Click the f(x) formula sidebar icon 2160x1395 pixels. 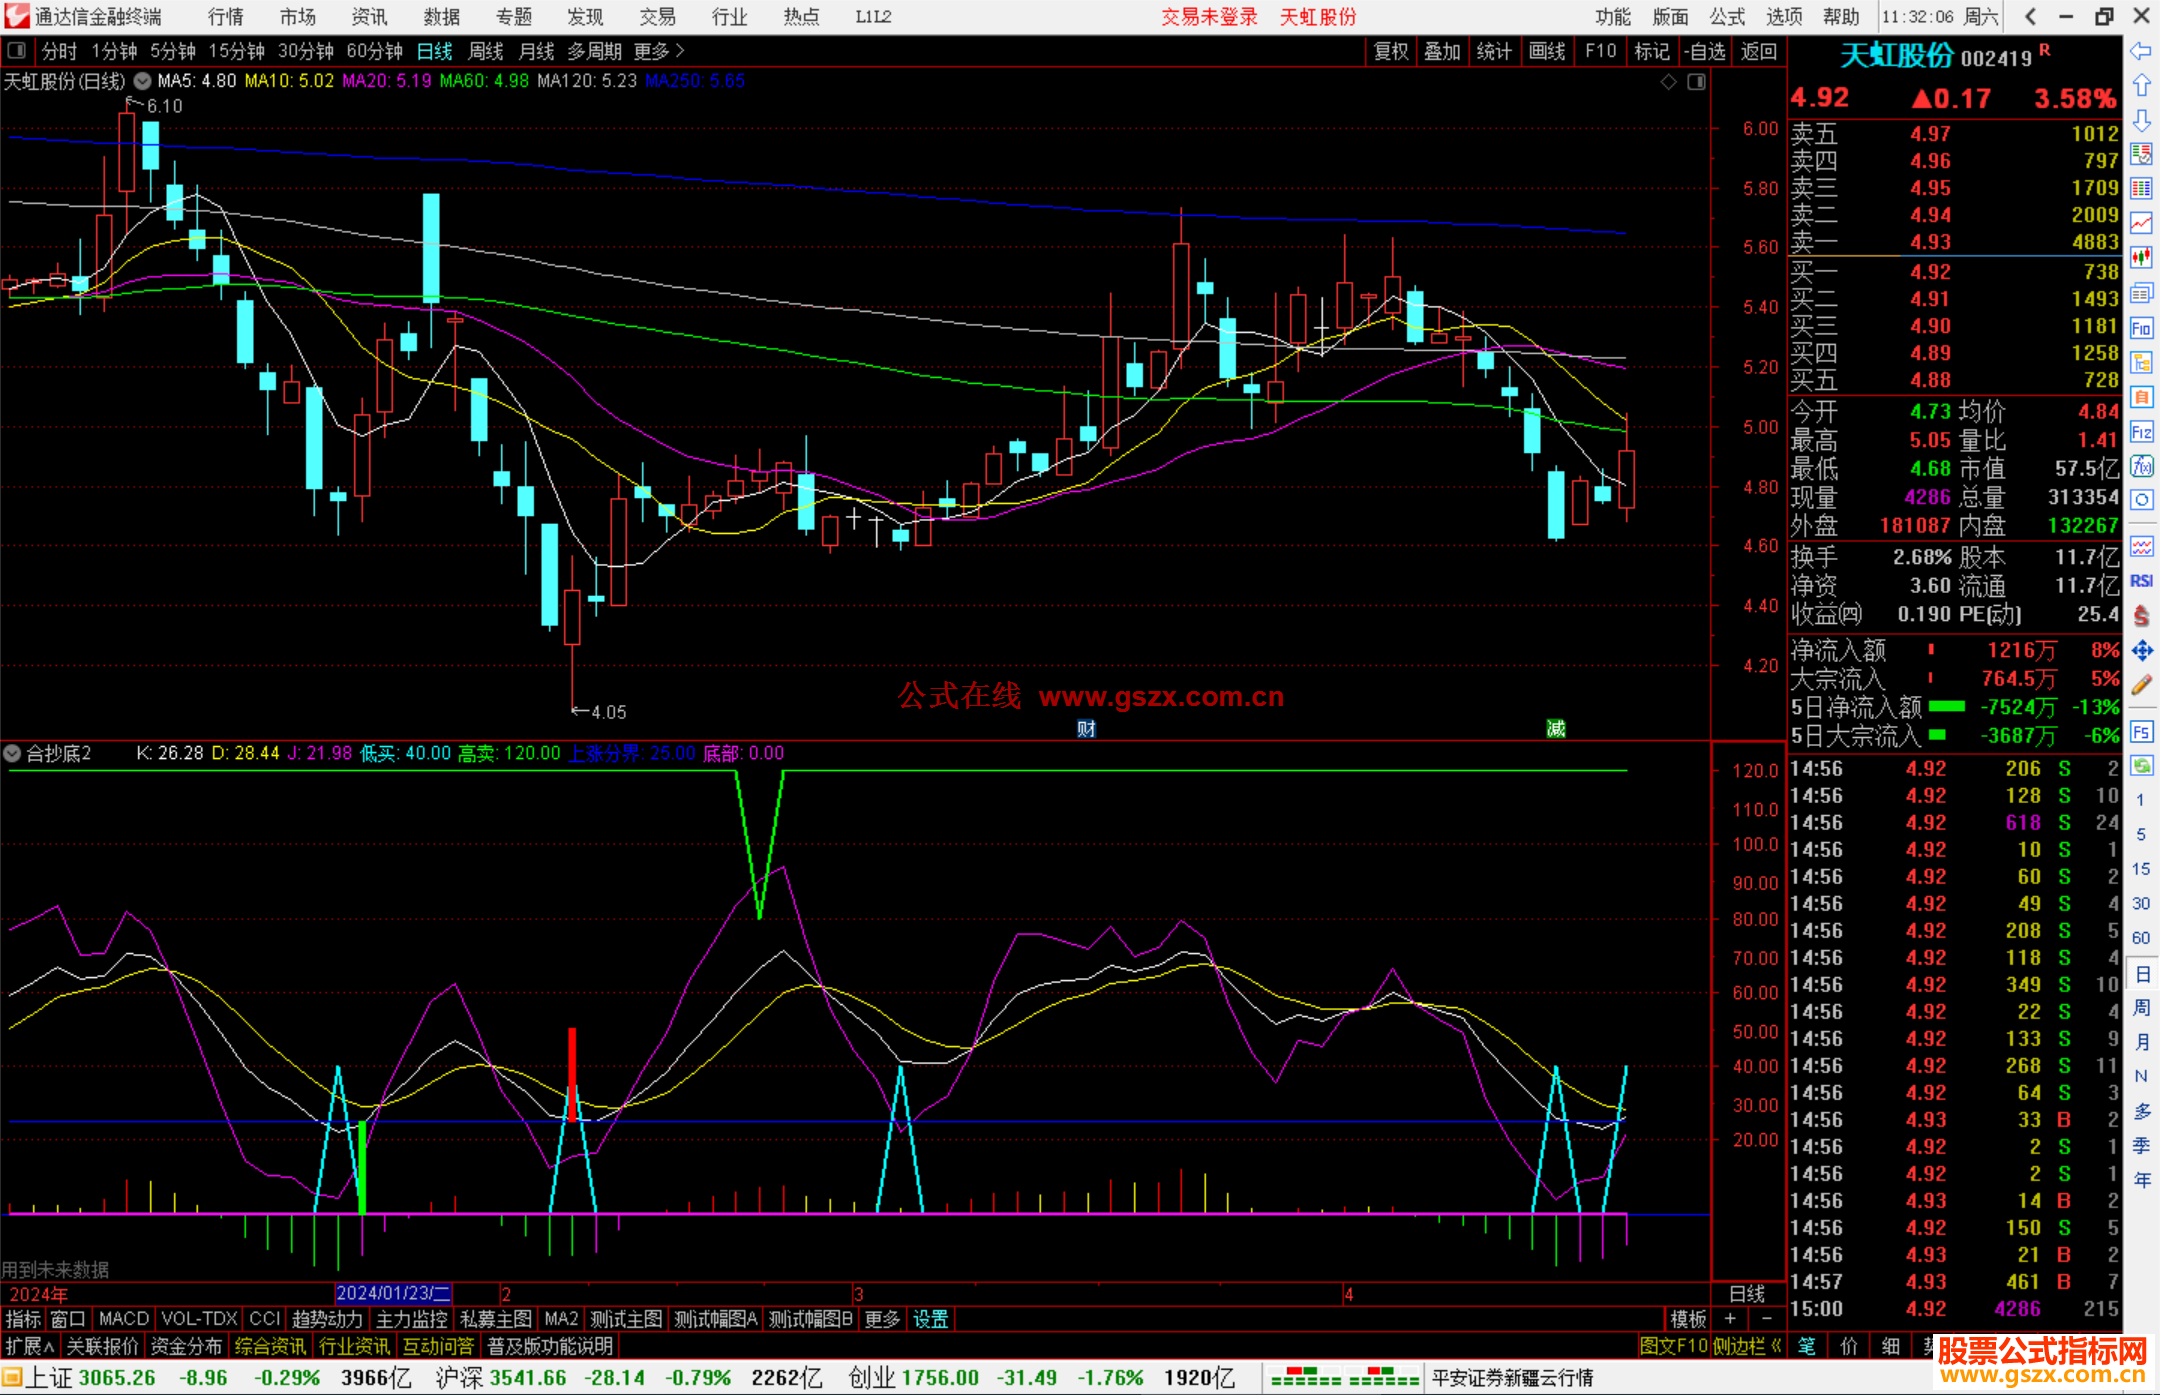[x=2141, y=467]
